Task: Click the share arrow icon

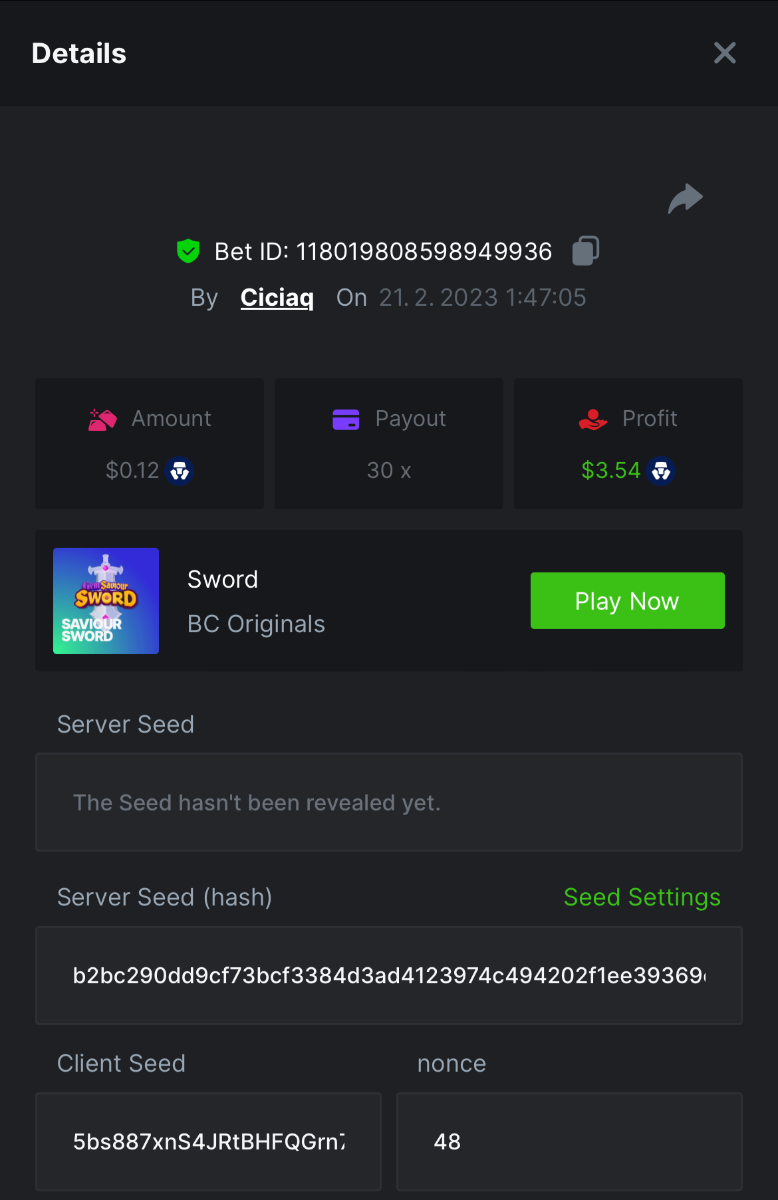Action: pyautogui.click(x=685, y=199)
